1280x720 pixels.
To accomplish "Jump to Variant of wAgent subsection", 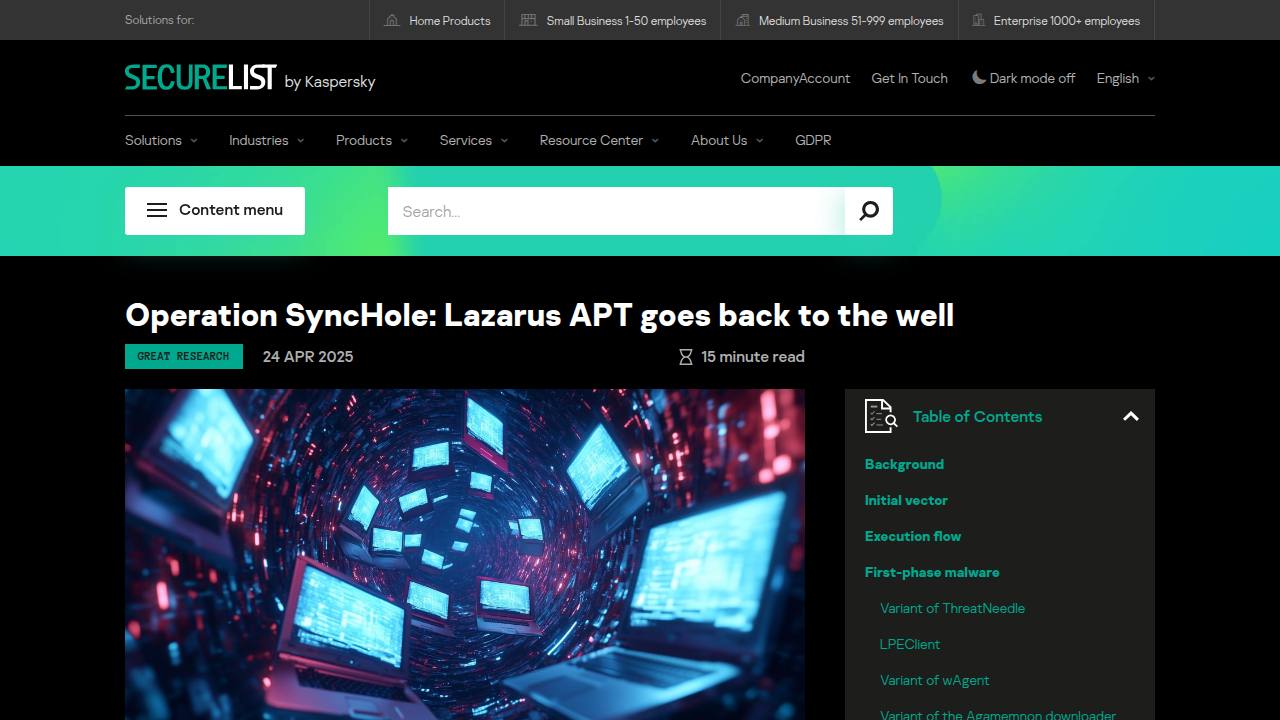I will click(x=935, y=680).
